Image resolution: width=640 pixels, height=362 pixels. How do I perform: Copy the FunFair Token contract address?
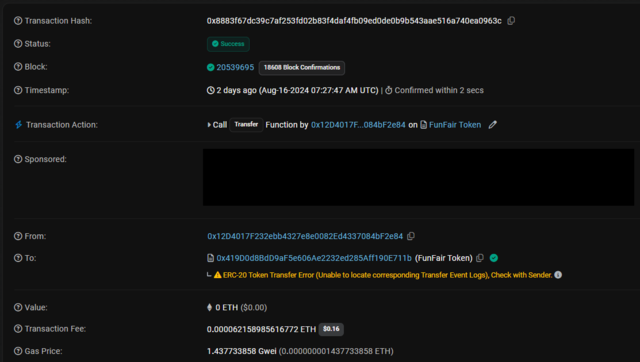[x=480, y=258]
